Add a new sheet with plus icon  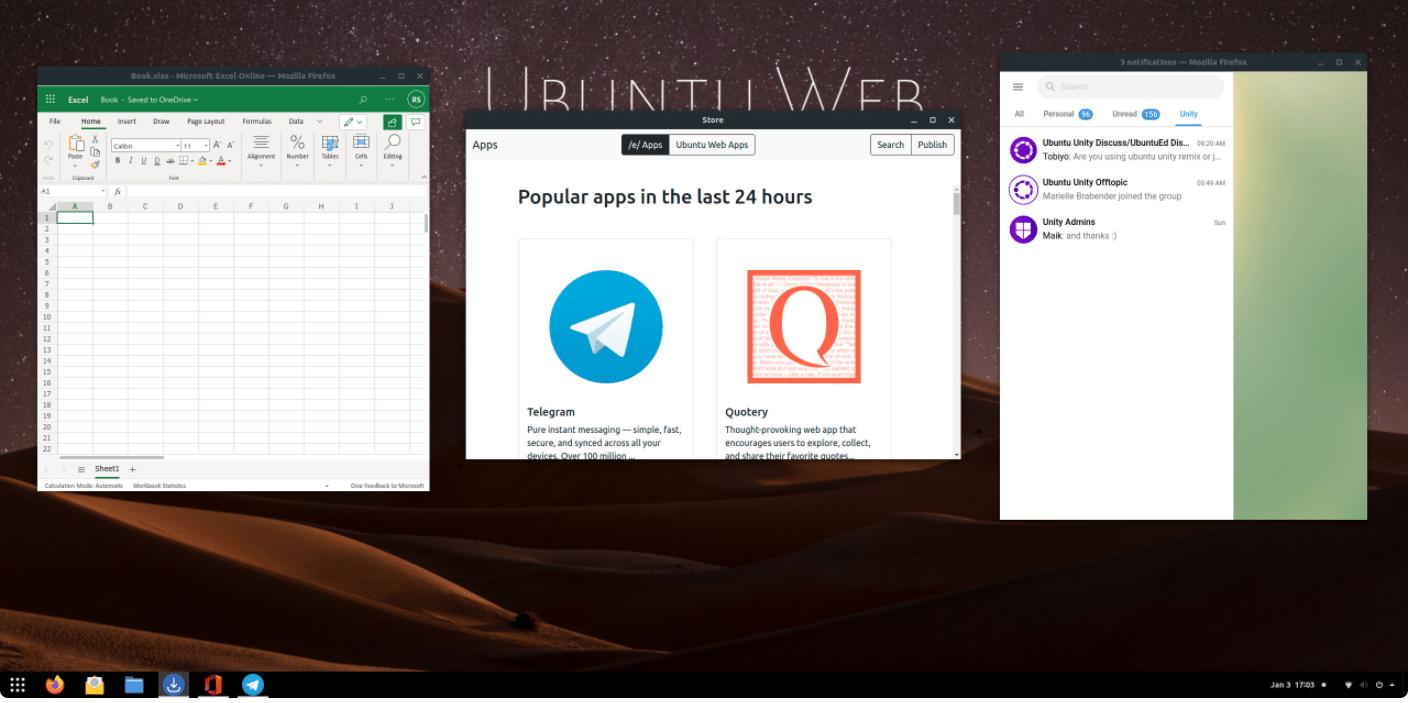click(132, 469)
